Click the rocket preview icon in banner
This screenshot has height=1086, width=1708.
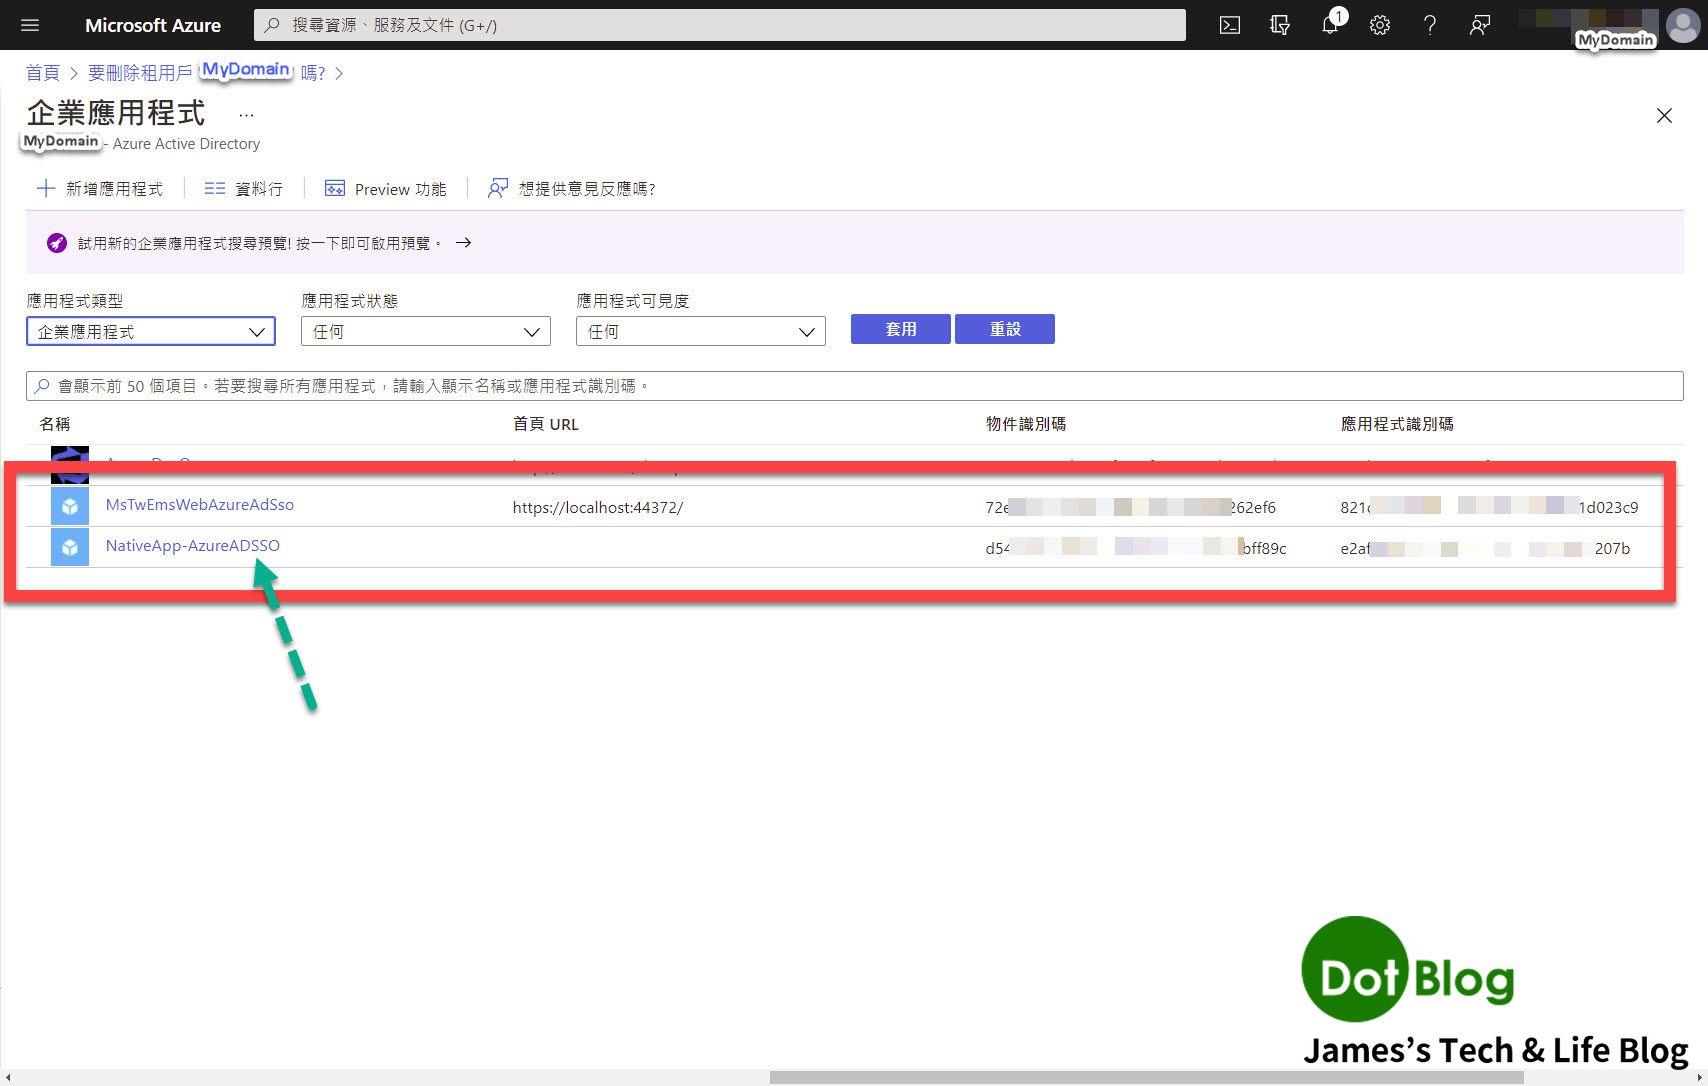pos(57,243)
